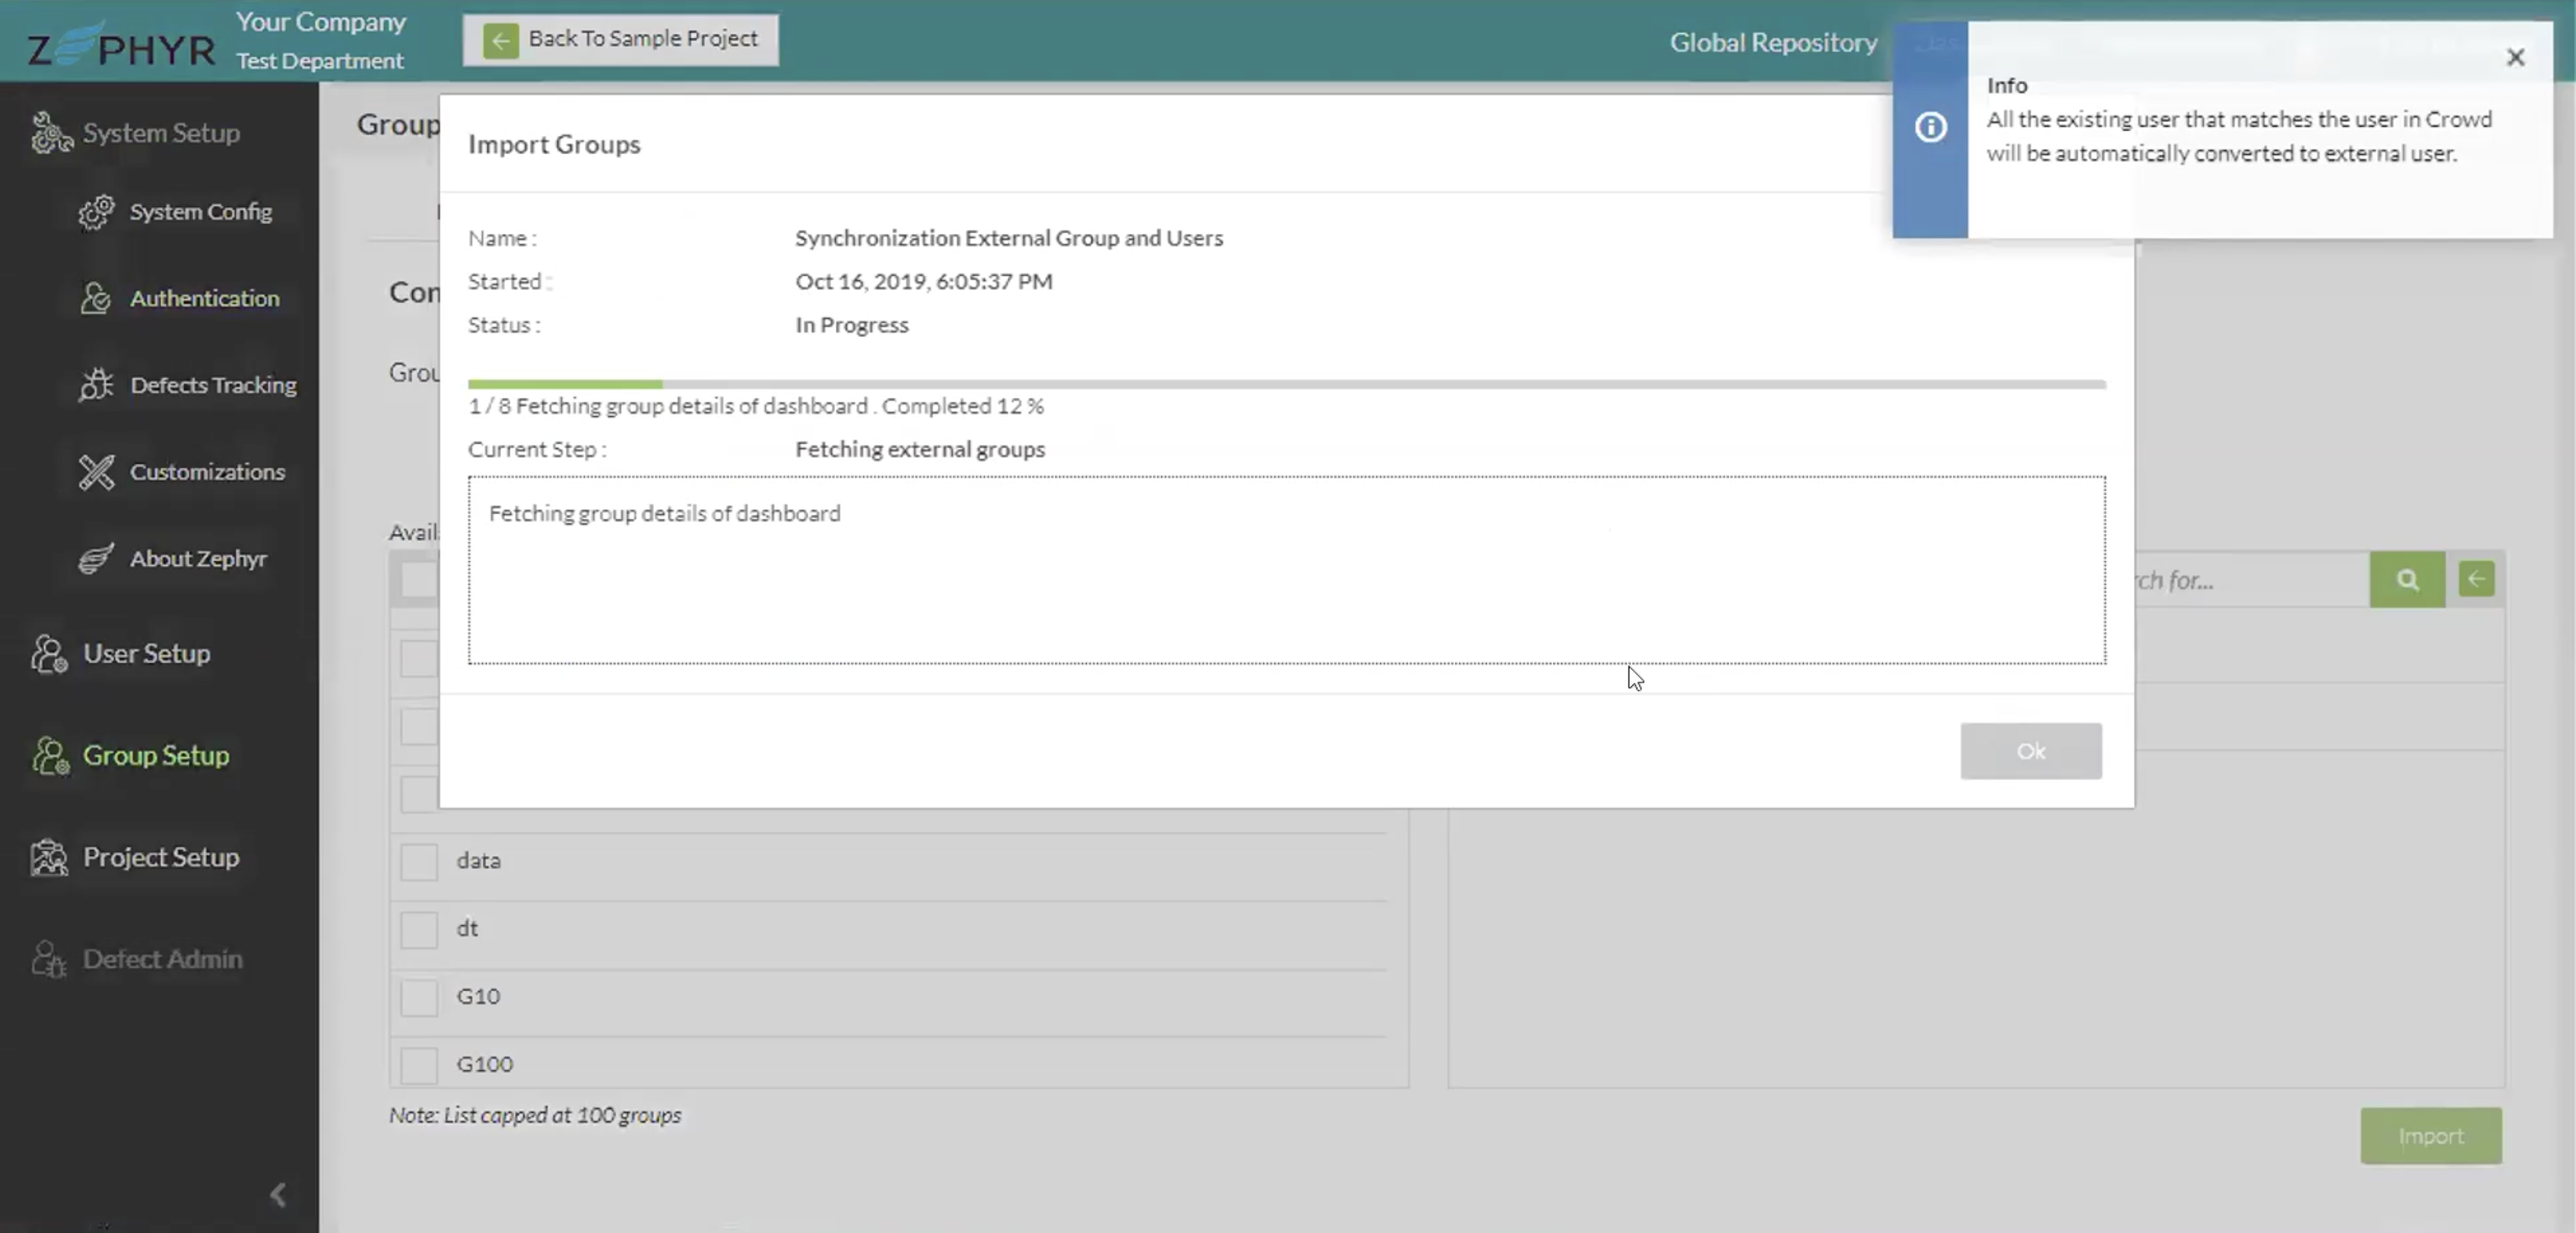
Task: Collapse the left sidebar with chevron
Action: click(278, 1194)
